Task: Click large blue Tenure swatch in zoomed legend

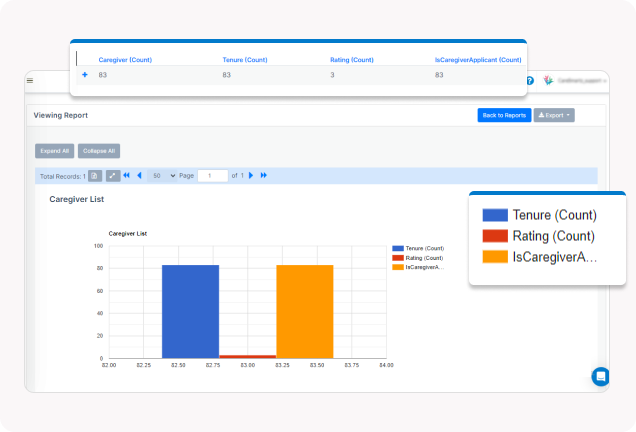Action: click(x=495, y=215)
